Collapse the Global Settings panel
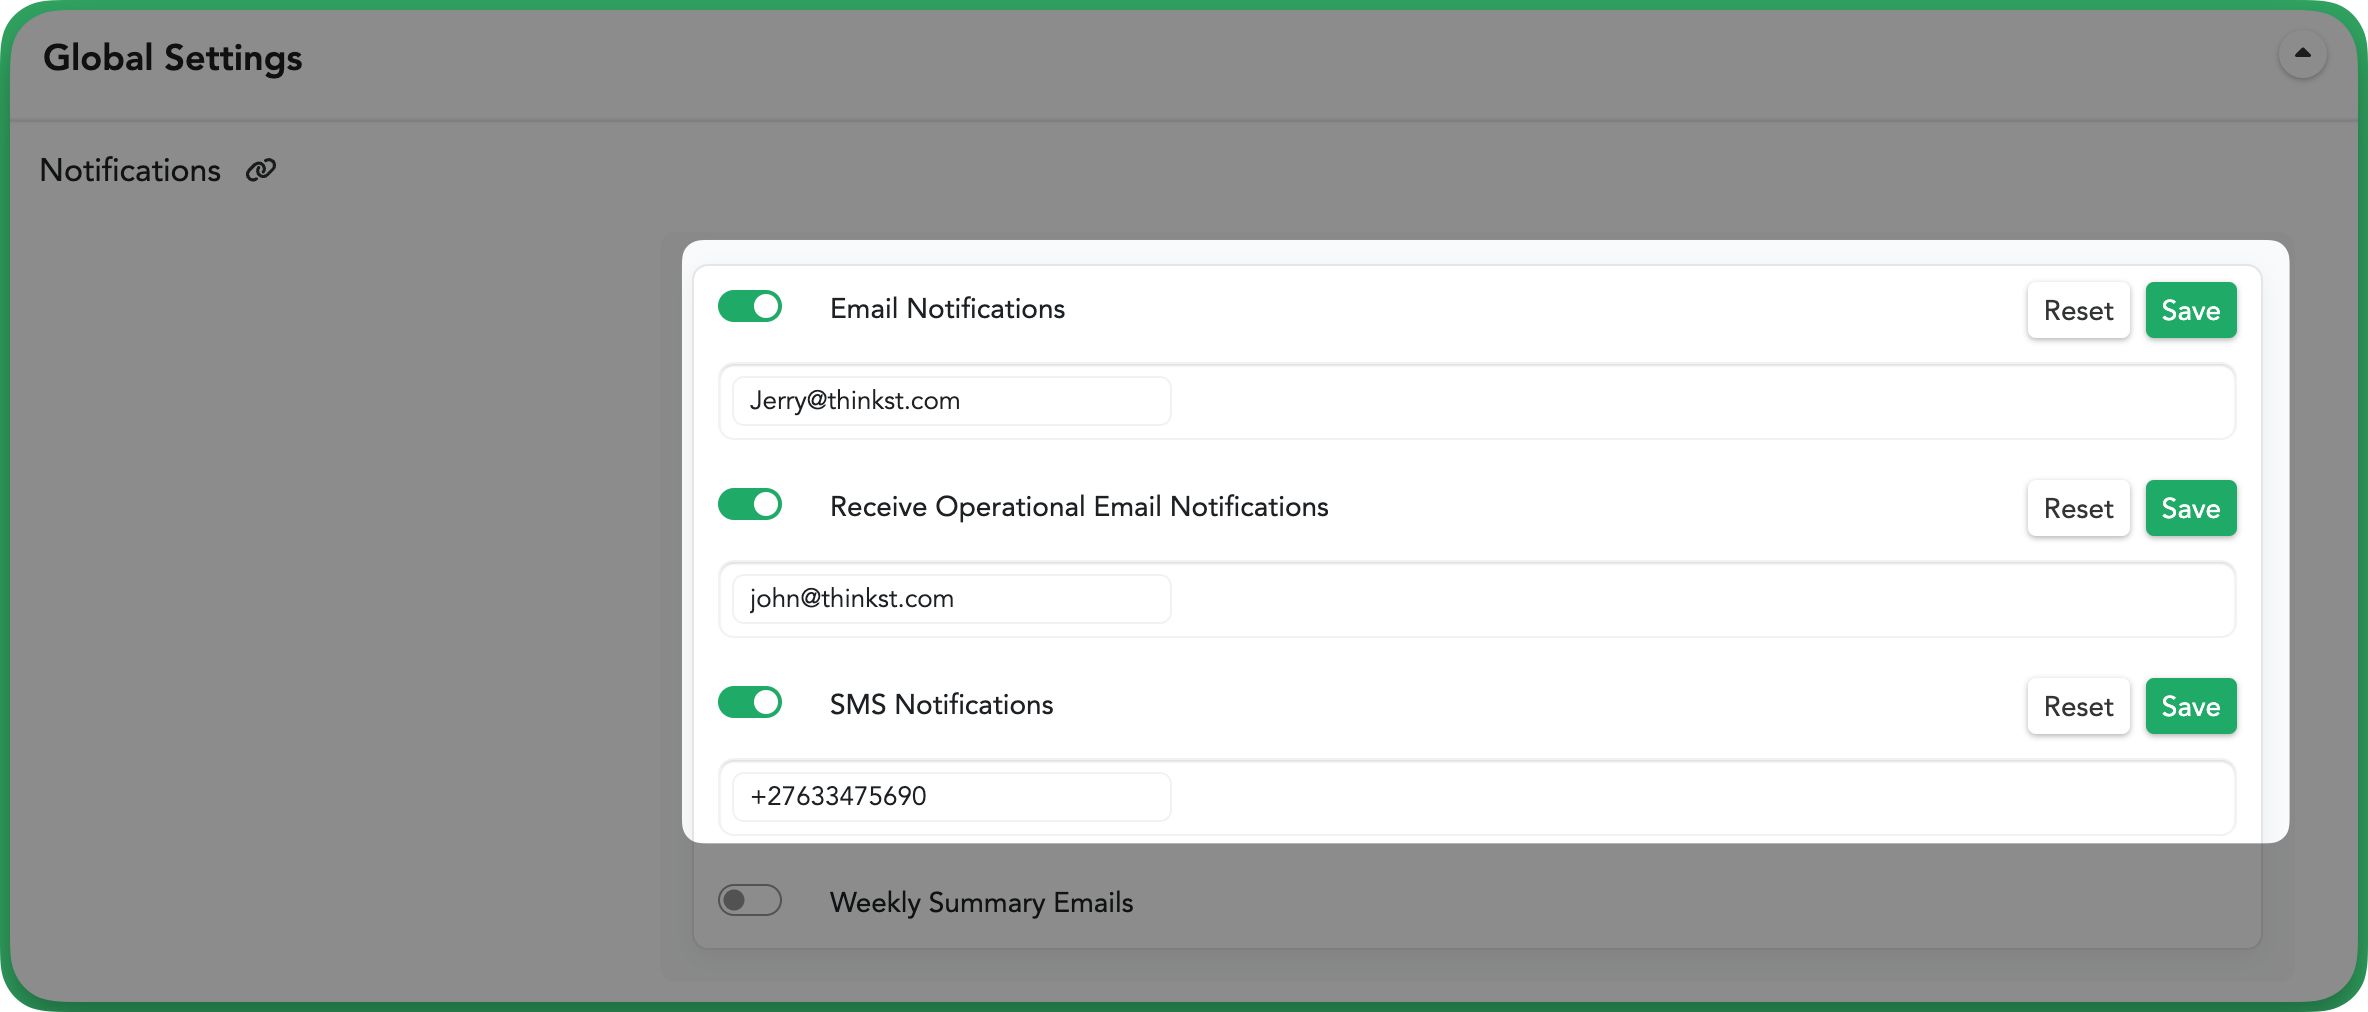Viewport: 2368px width, 1012px height. [x=2302, y=54]
